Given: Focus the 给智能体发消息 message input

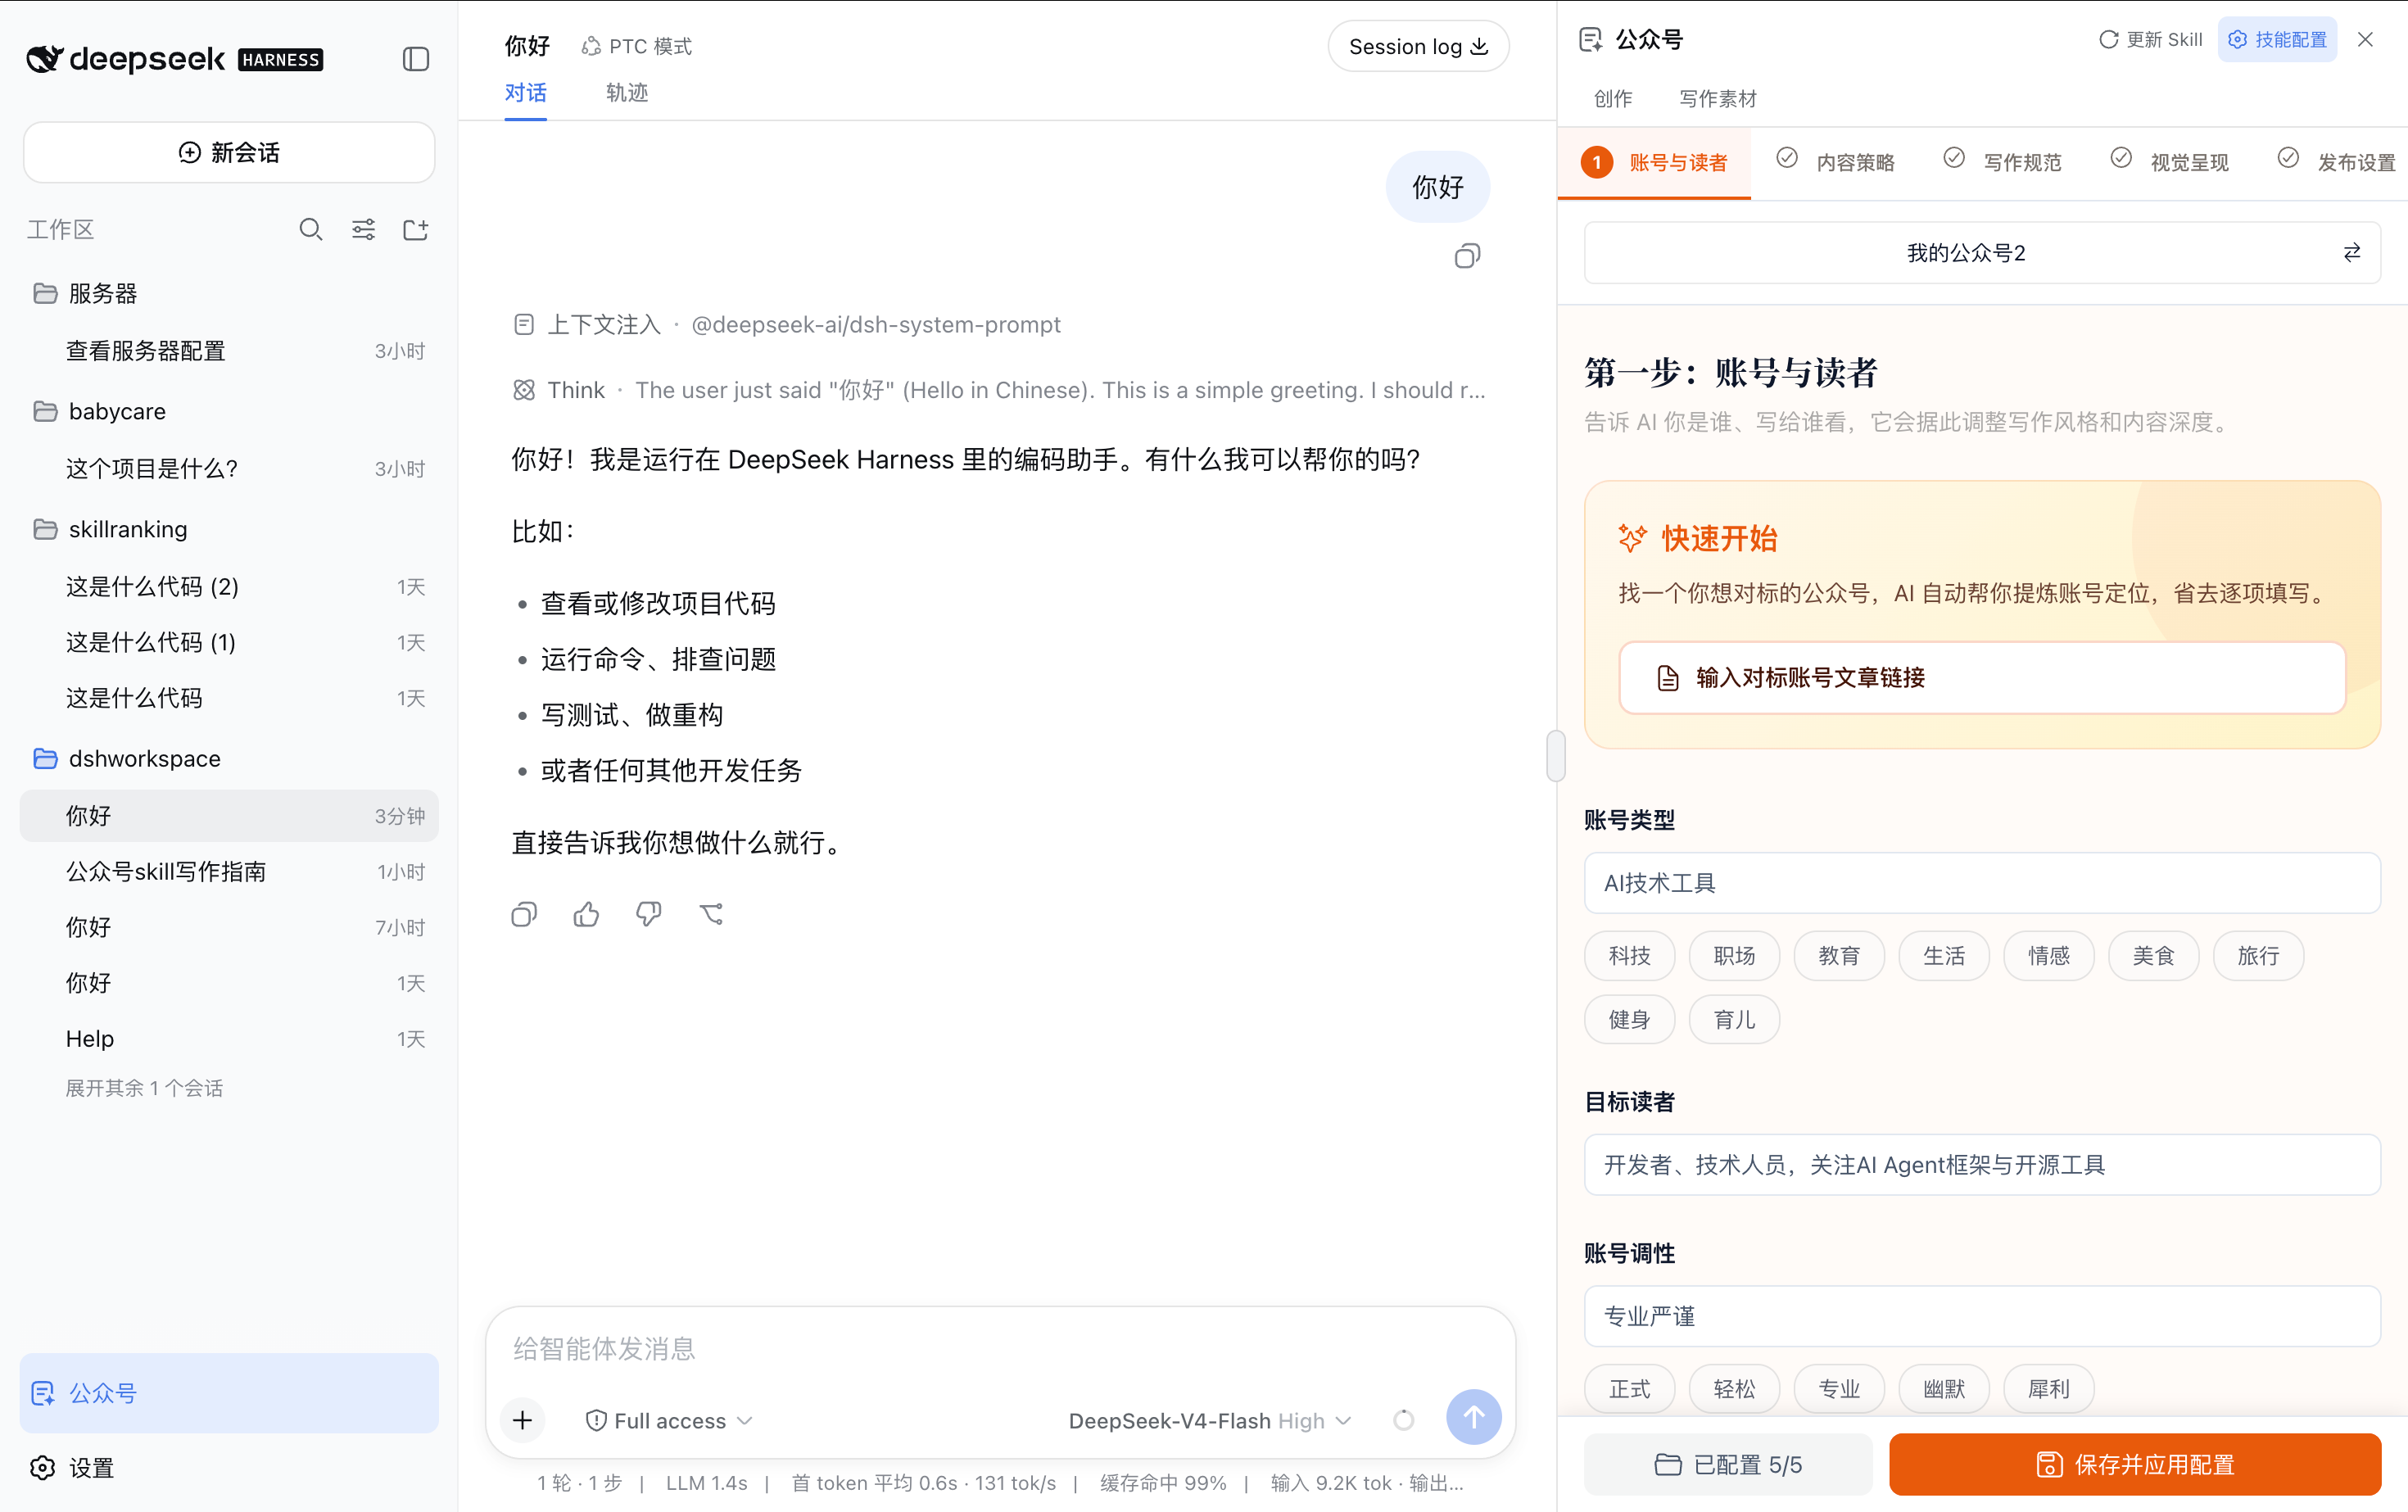Looking at the screenshot, I should click(1000, 1348).
